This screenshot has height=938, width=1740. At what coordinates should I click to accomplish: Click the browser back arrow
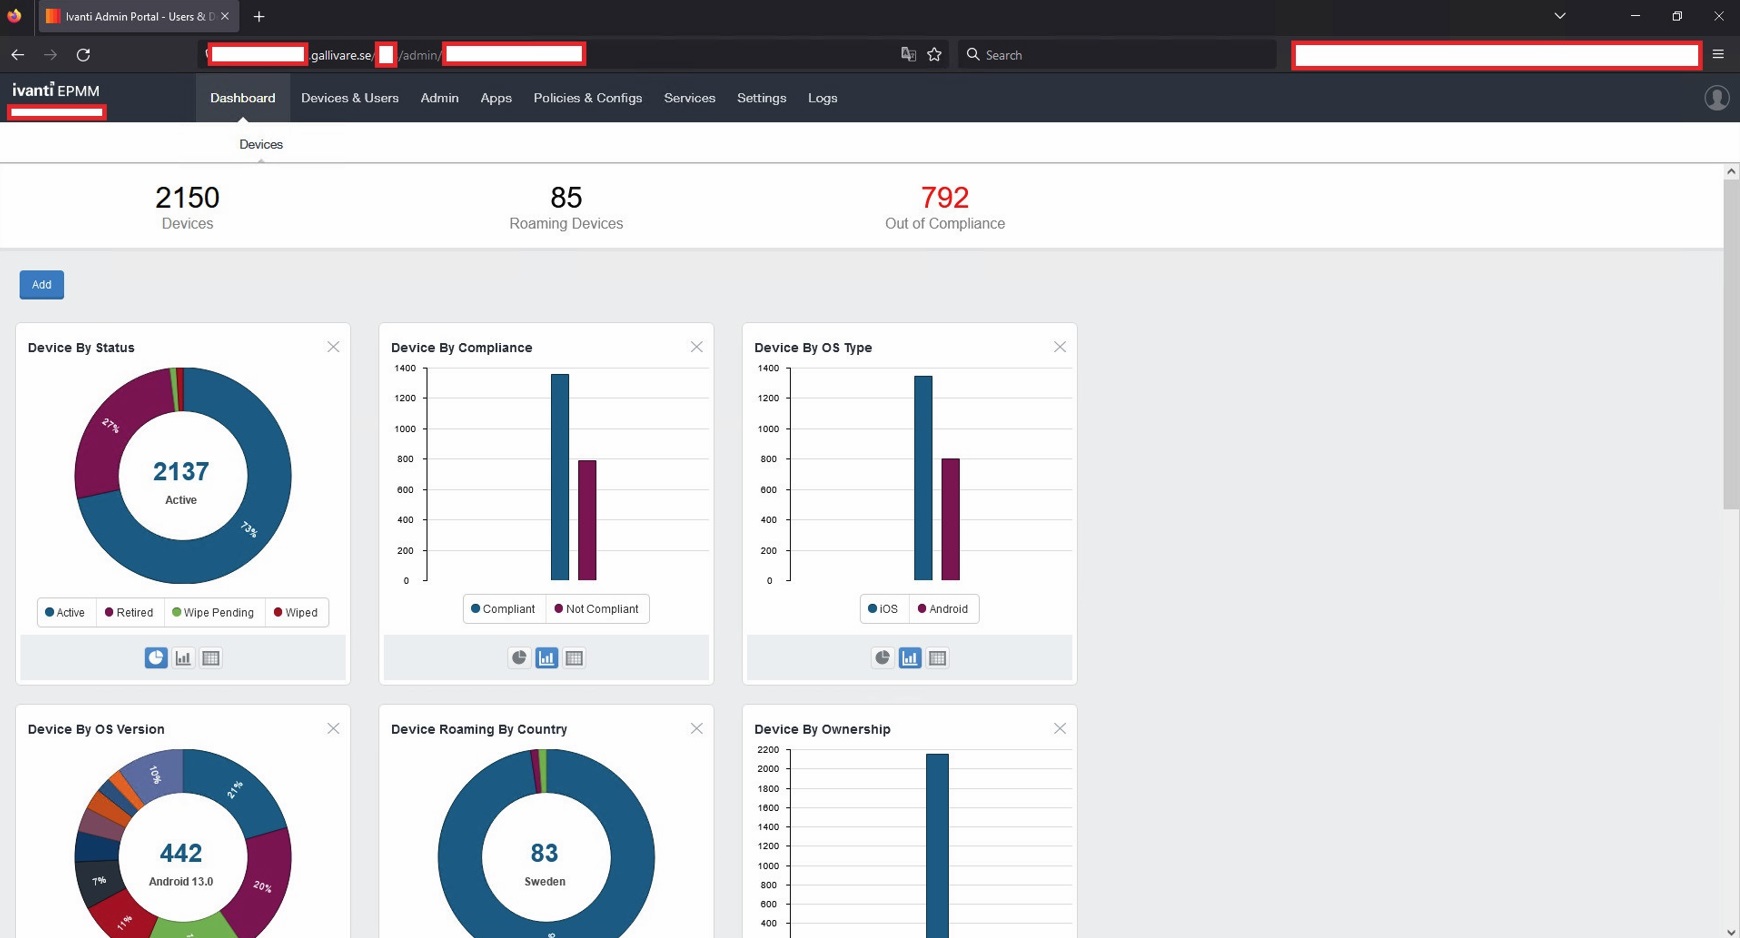18,55
